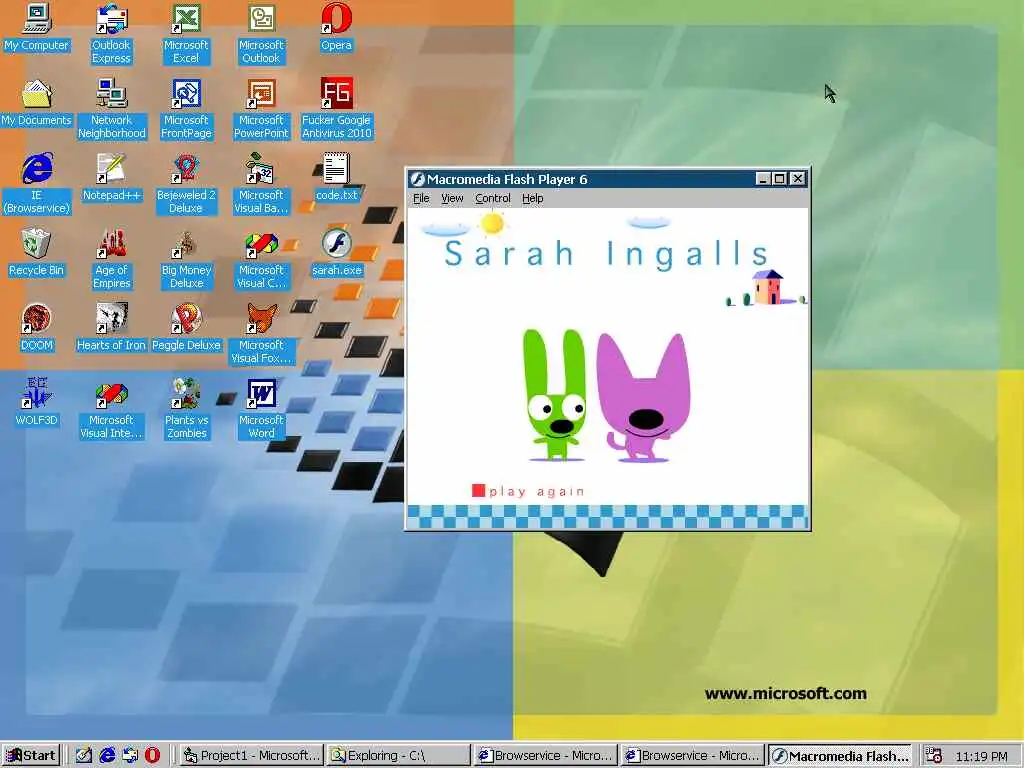Click the system tray scheduler icon
The height and width of the screenshot is (768, 1024).
point(934,756)
